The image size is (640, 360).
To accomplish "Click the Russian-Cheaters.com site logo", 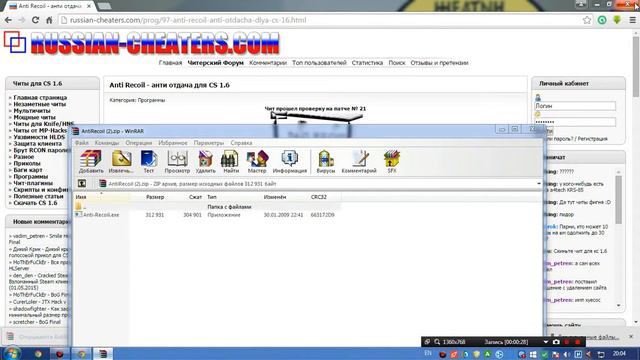I will 142,43.
